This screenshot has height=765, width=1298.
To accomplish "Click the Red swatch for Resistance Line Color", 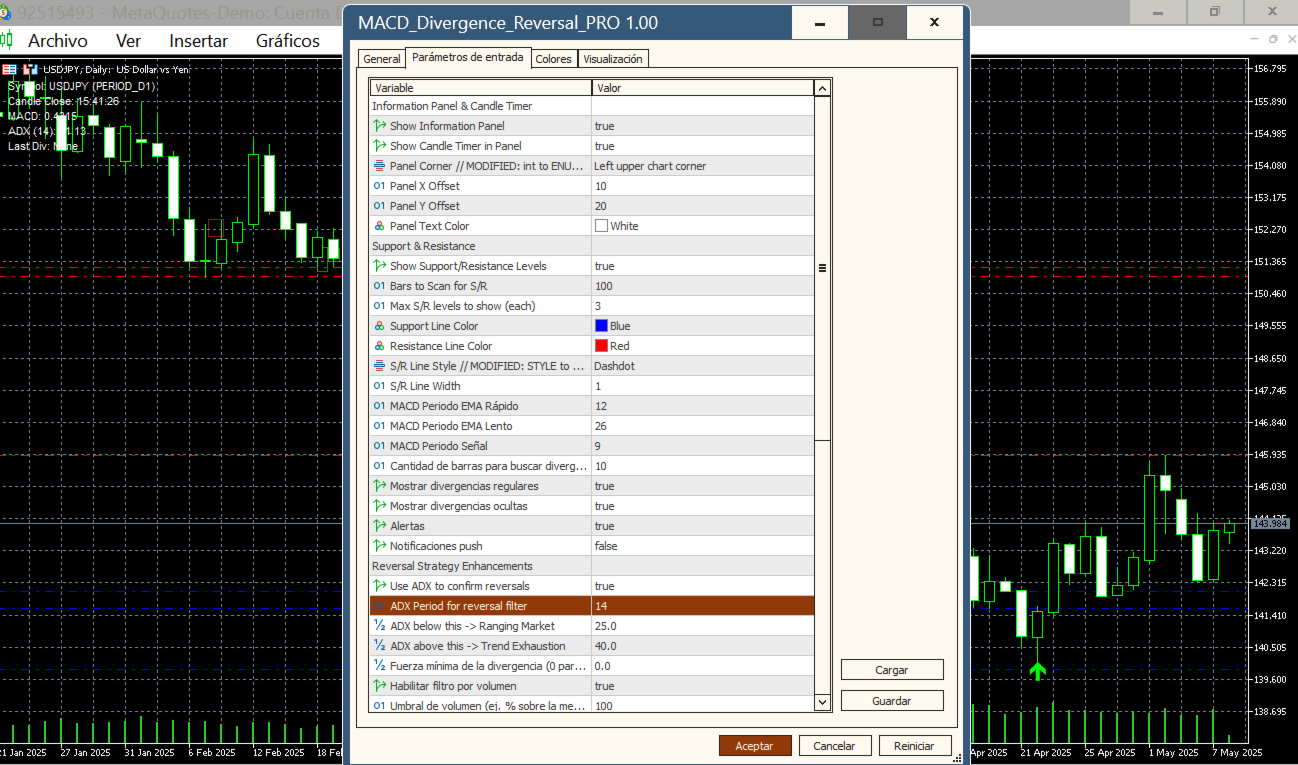I will point(601,346).
